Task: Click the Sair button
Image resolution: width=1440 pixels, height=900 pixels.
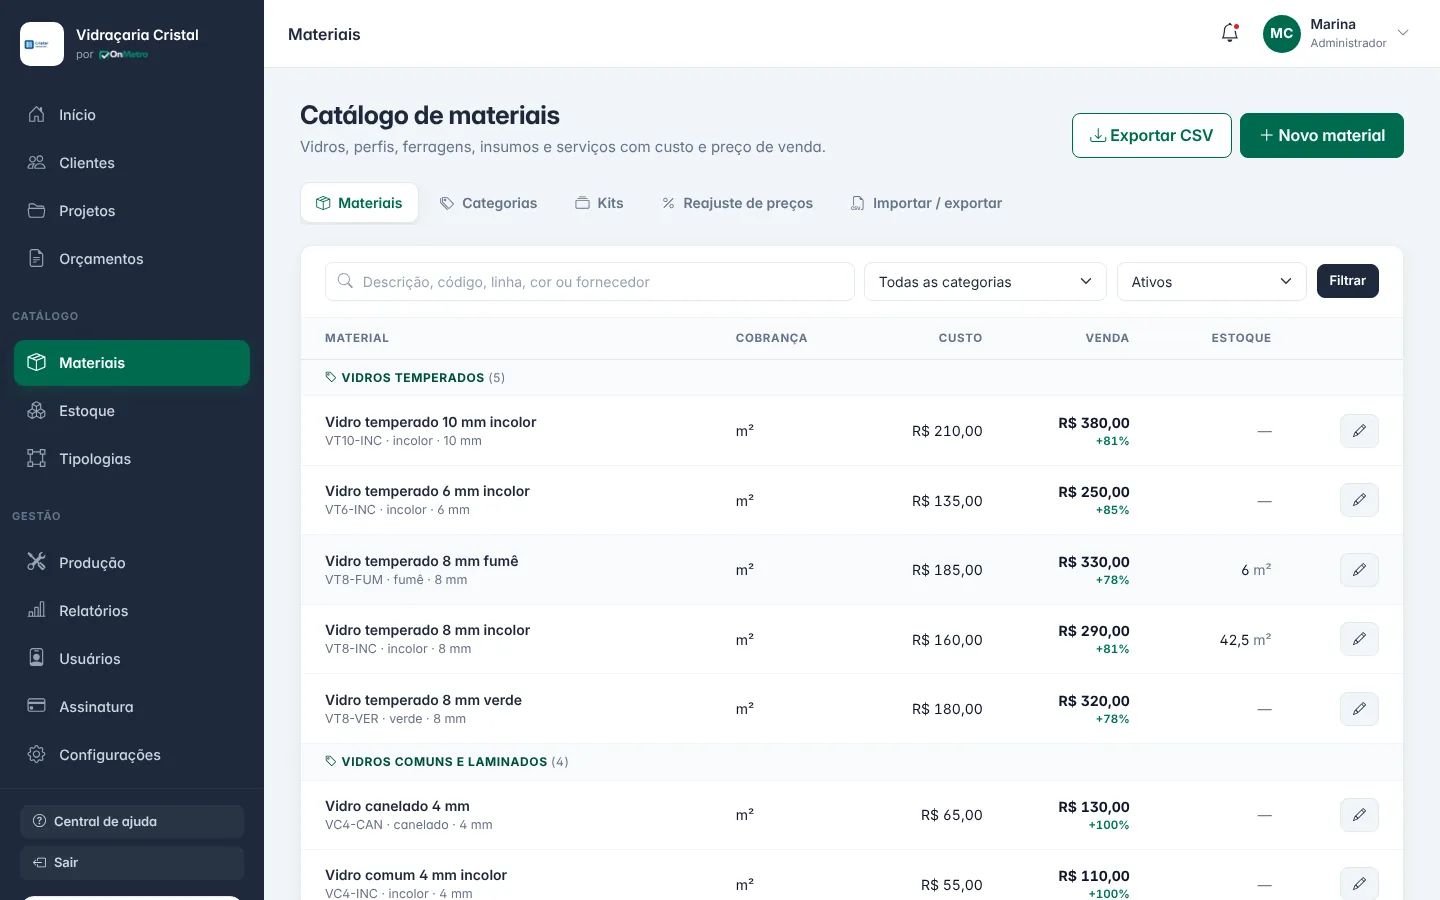Action: coord(132,862)
